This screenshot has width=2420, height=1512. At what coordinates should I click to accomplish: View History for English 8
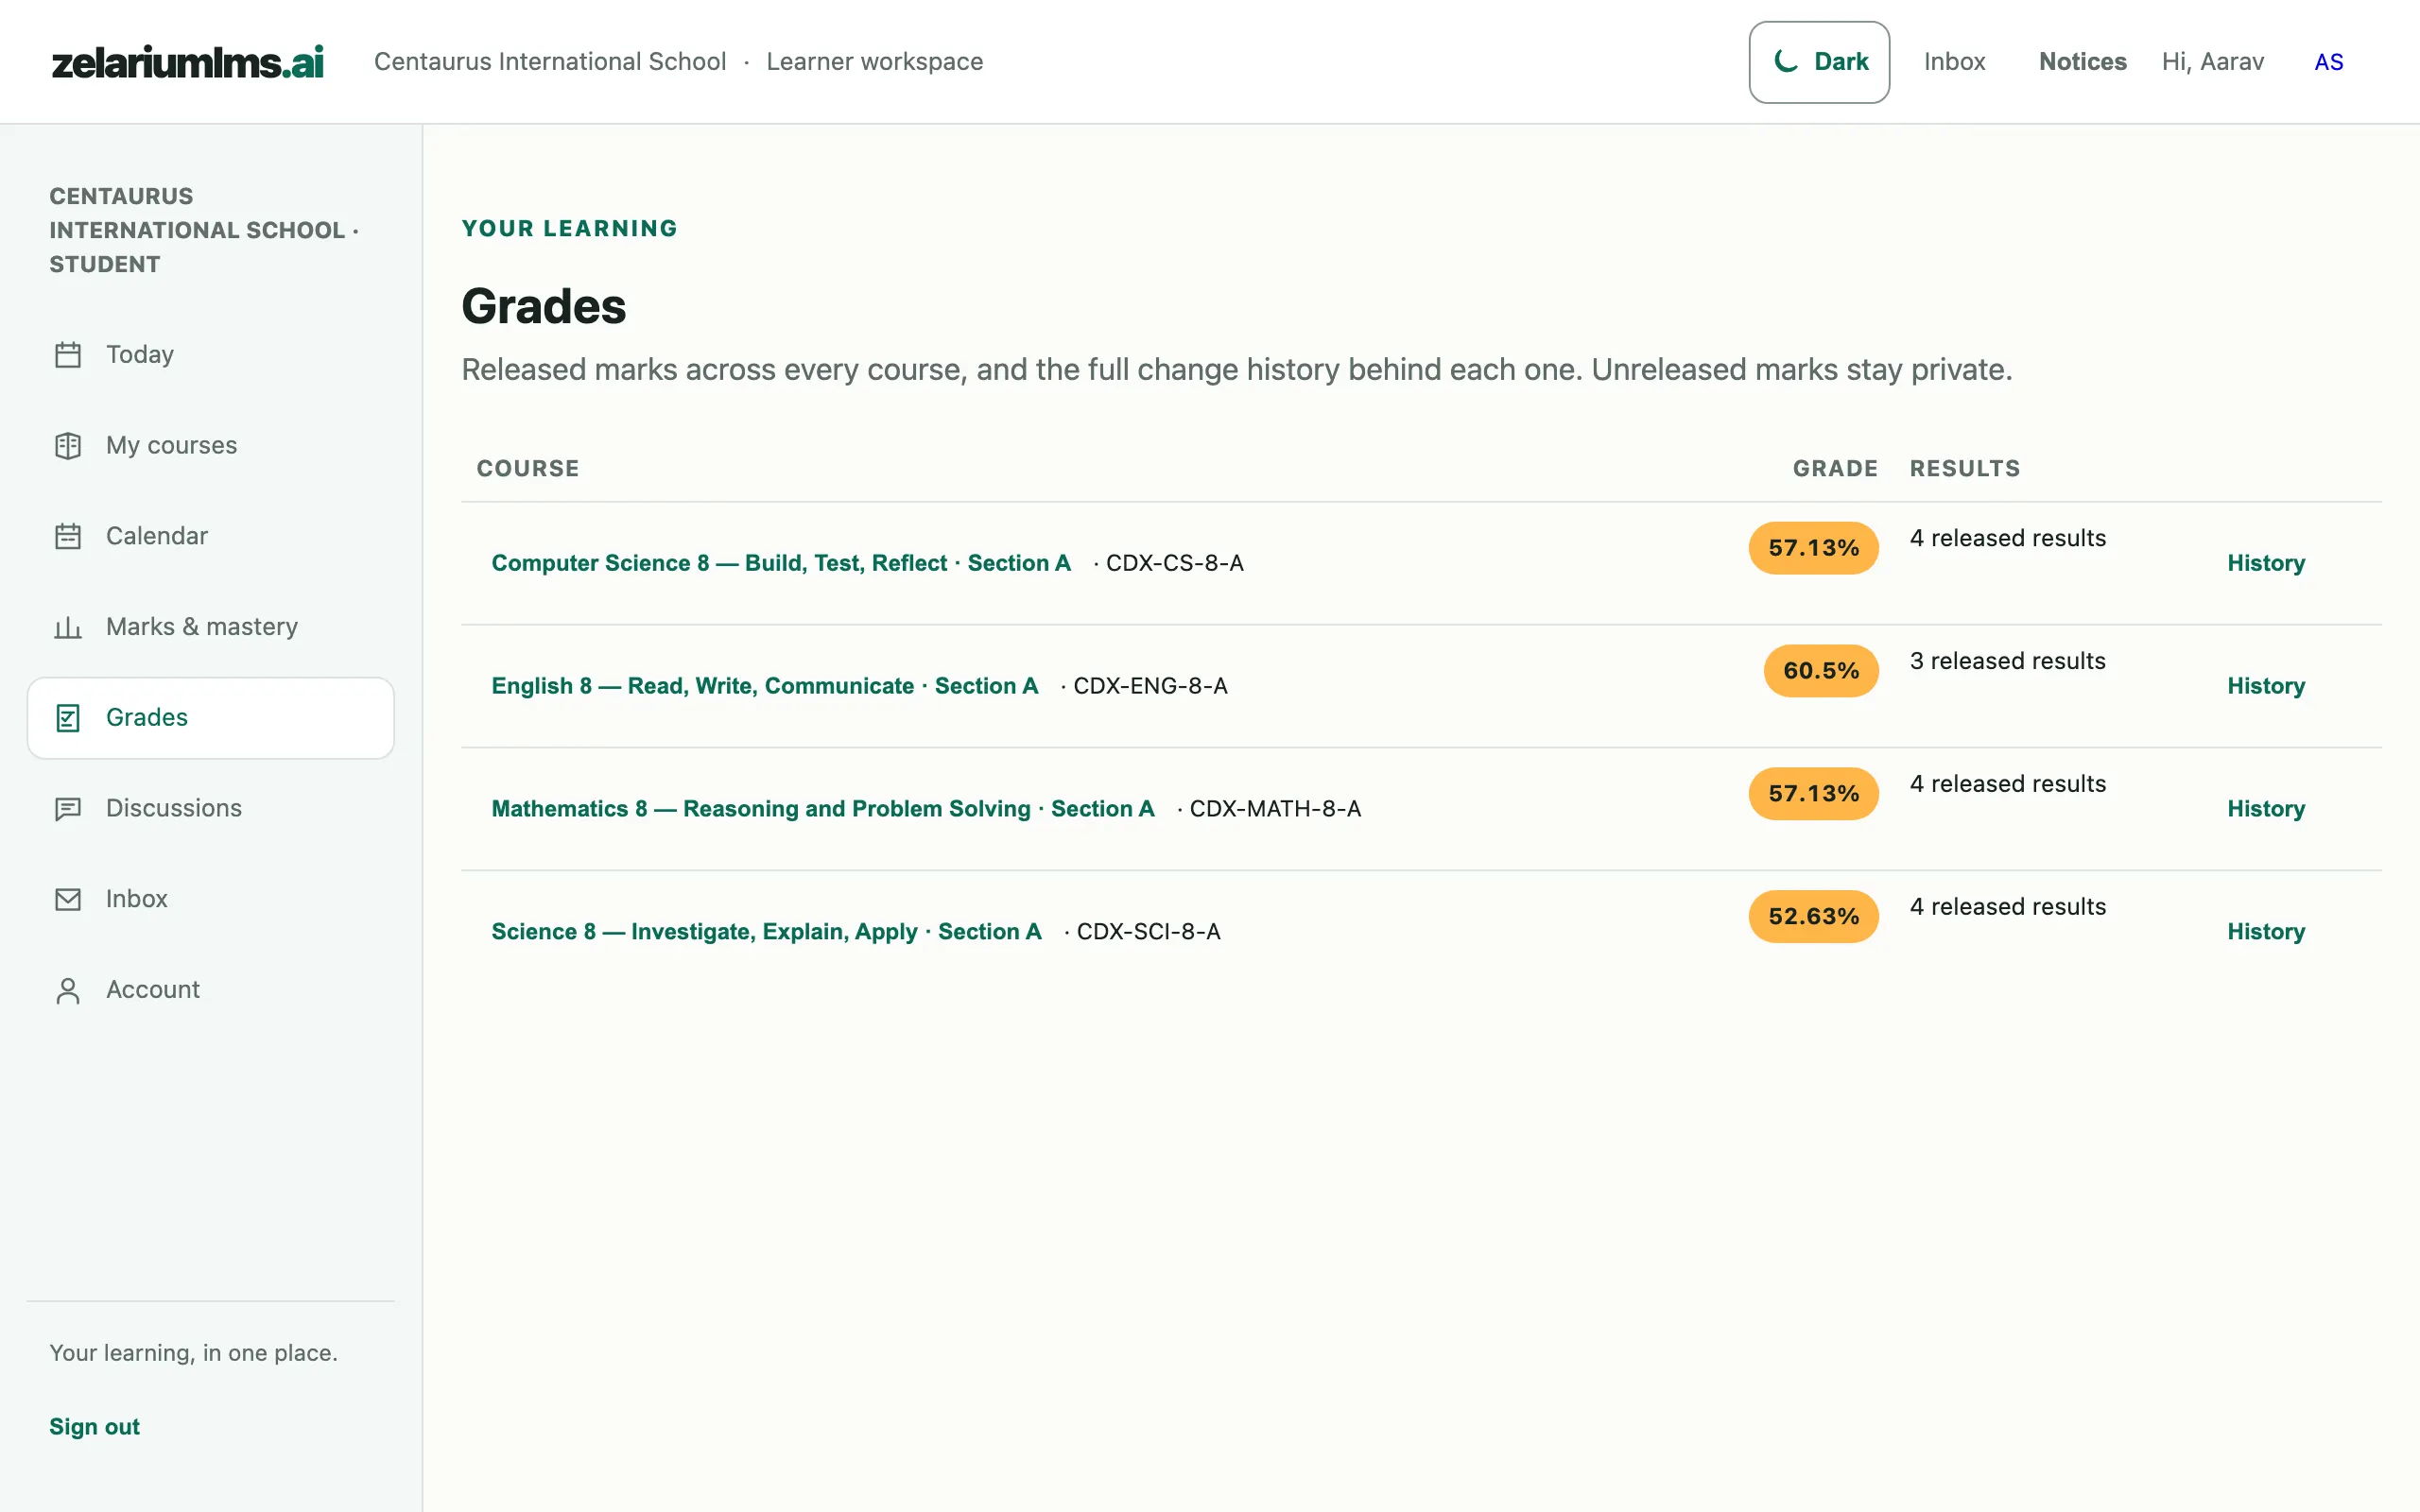click(2266, 686)
